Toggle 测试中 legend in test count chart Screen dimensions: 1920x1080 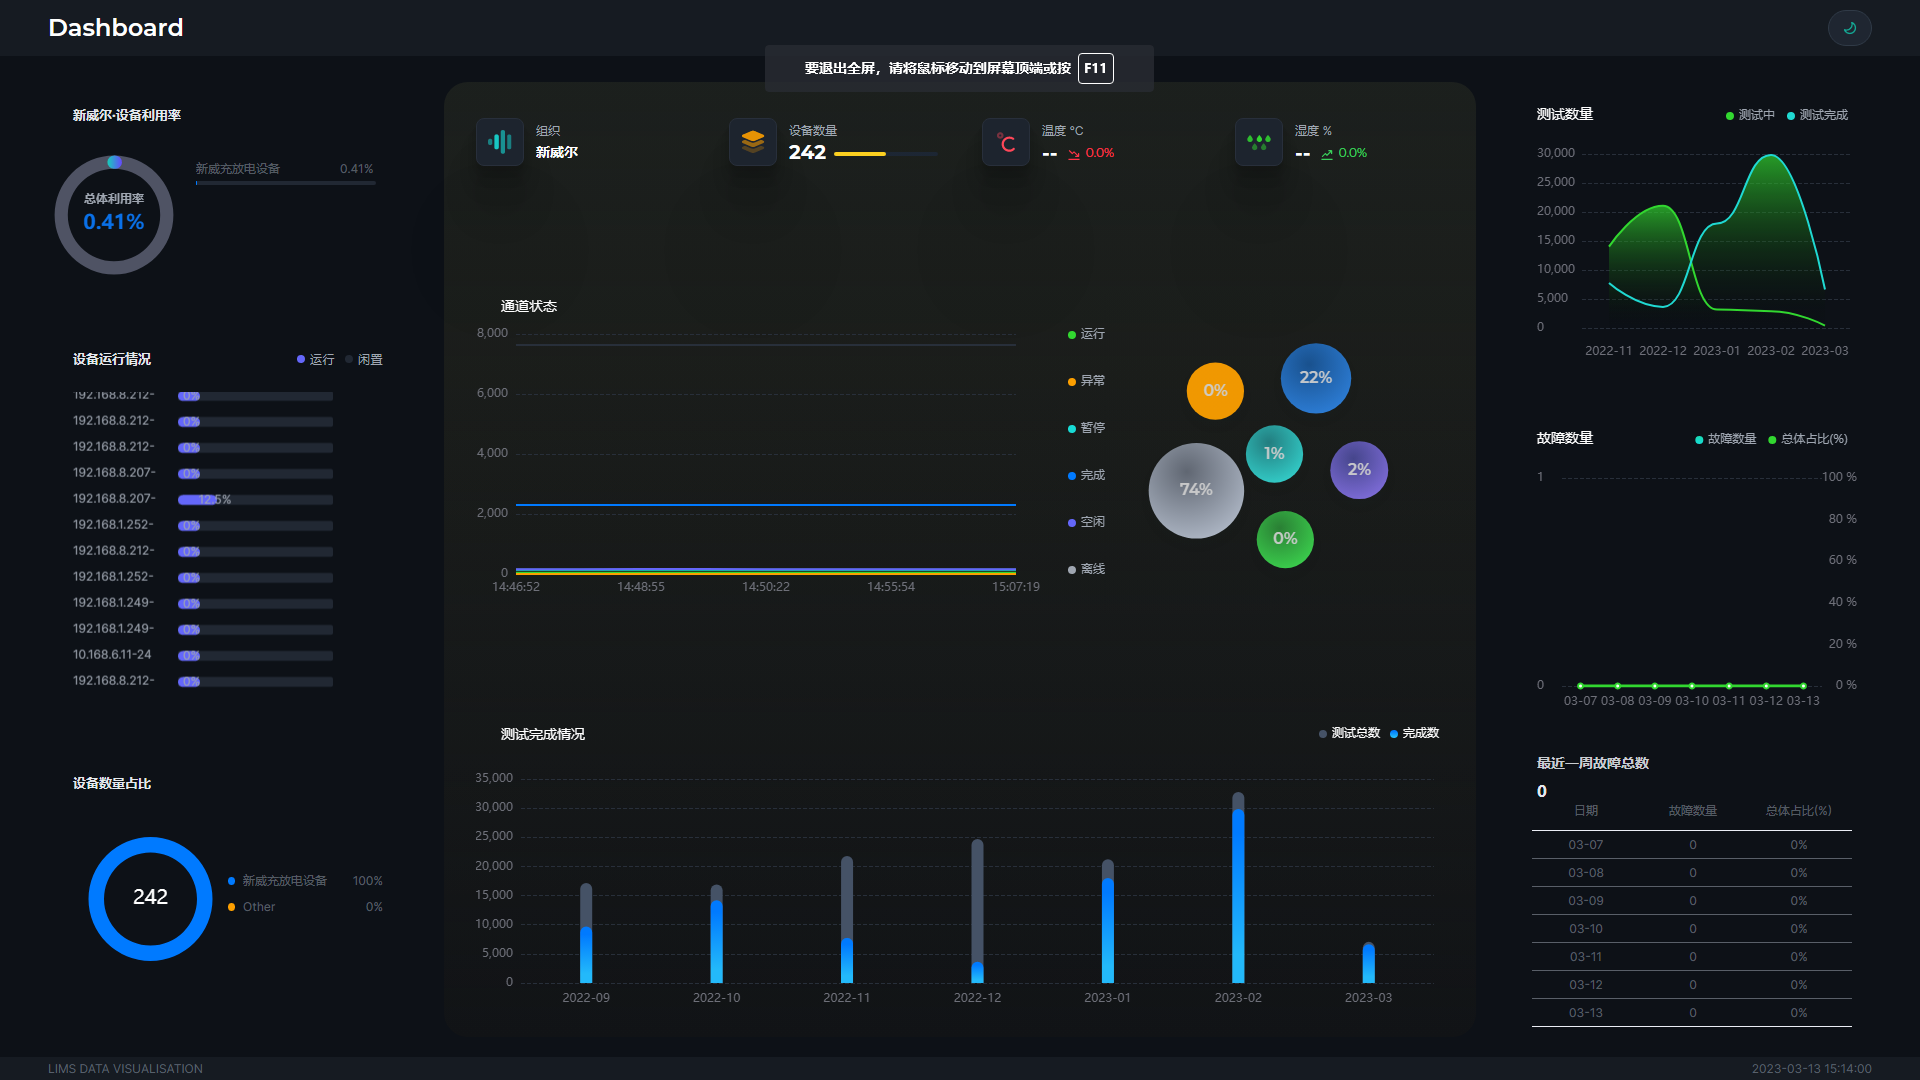click(x=1750, y=115)
